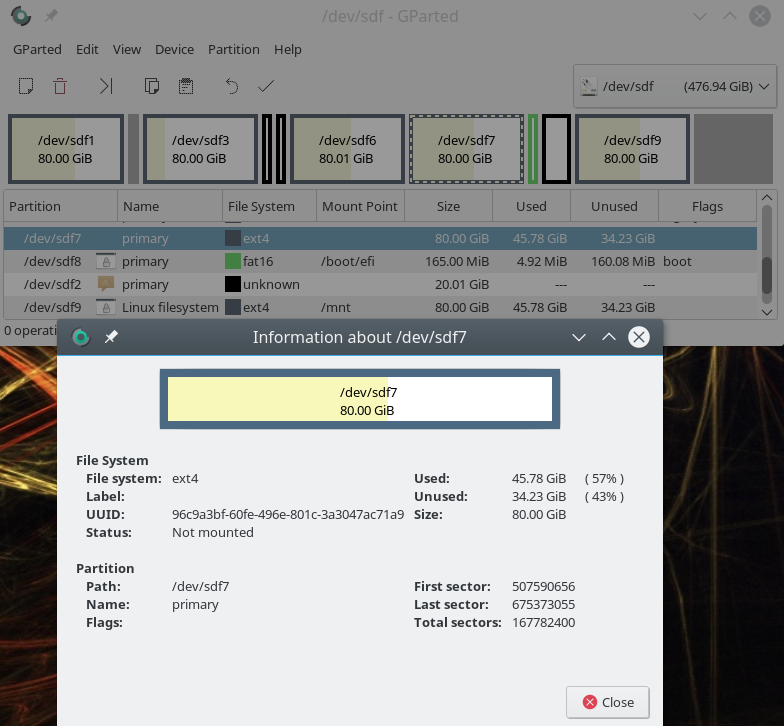Select /dev/sdf3 block in disk map
The height and width of the screenshot is (726, 784).
tap(200, 149)
